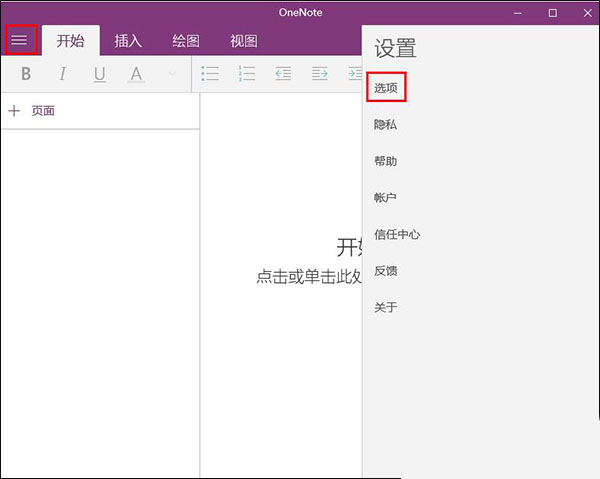Increase the paragraph indent
Screen dimensions: 600x479
[x=320, y=73]
